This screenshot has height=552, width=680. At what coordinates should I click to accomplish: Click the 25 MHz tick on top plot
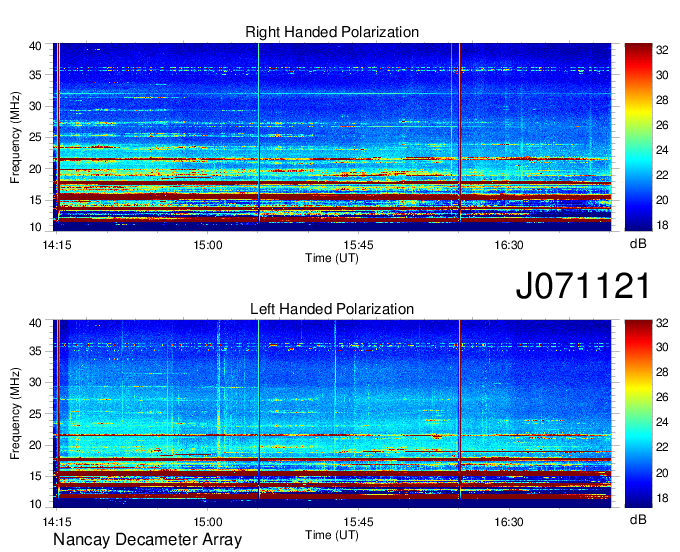pos(35,137)
